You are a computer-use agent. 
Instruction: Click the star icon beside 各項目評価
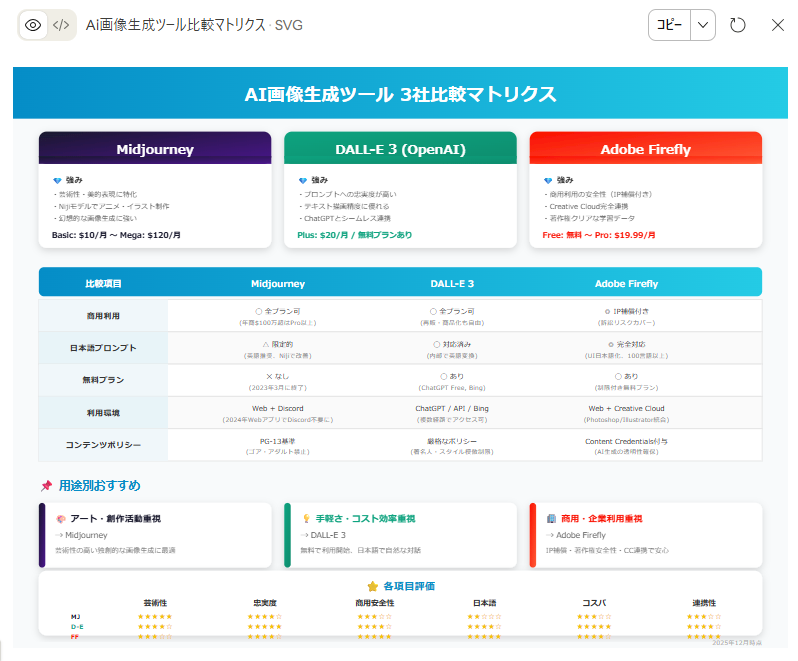(373, 586)
